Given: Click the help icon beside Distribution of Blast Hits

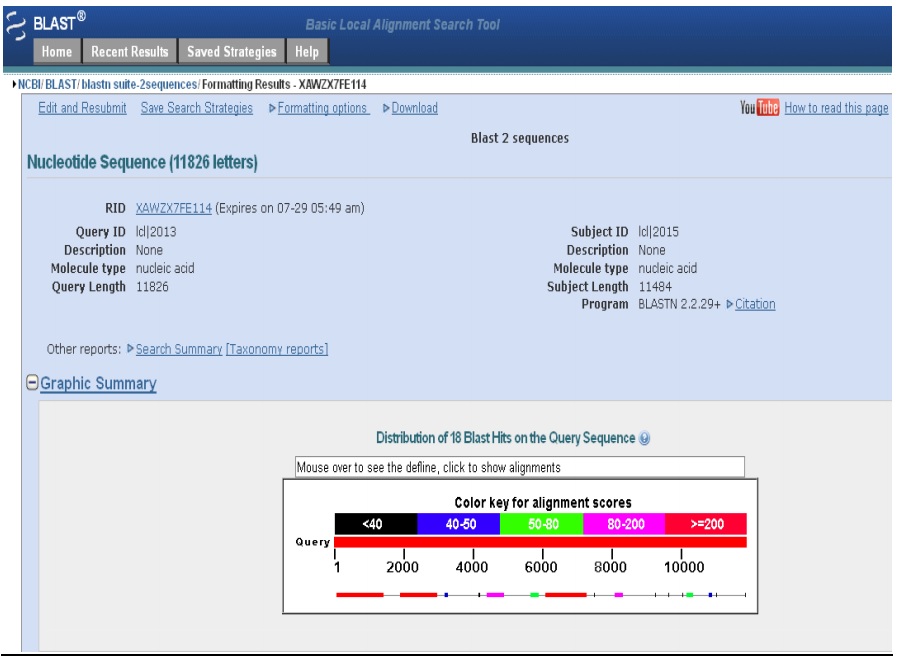Looking at the screenshot, I should click(645, 438).
